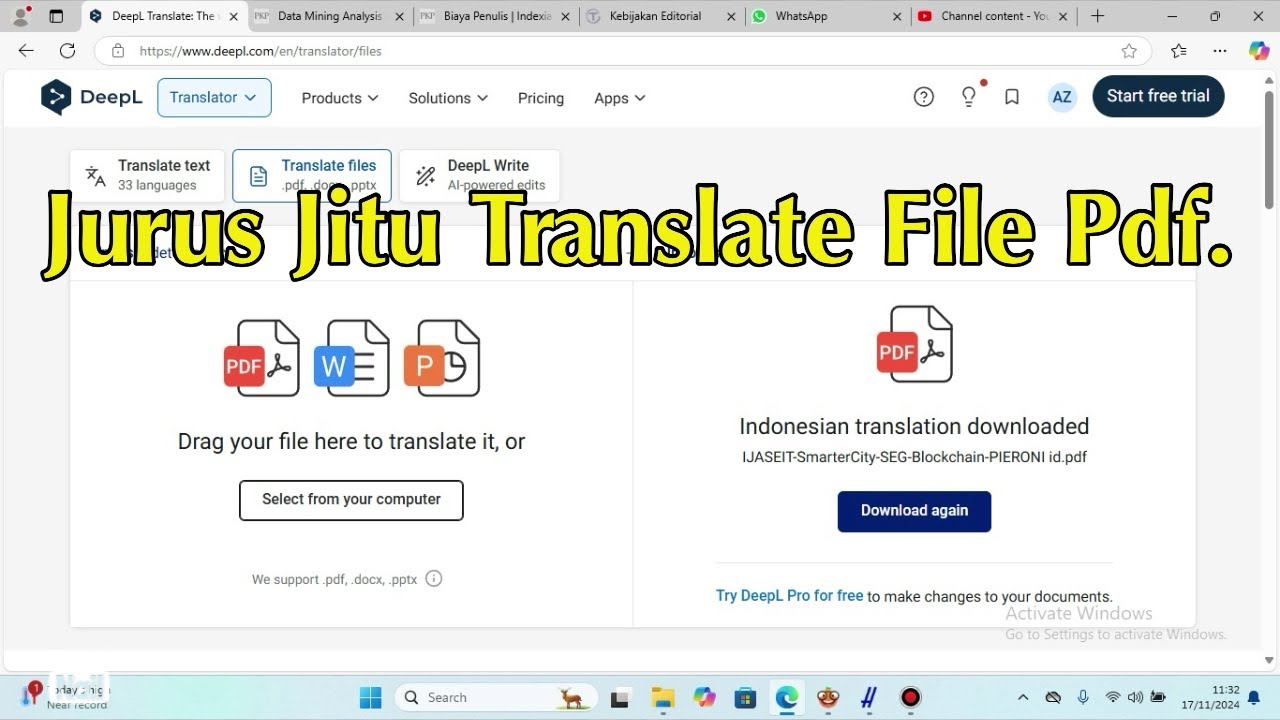
Task: Click the PowerPoint file type icon
Action: [x=442, y=358]
